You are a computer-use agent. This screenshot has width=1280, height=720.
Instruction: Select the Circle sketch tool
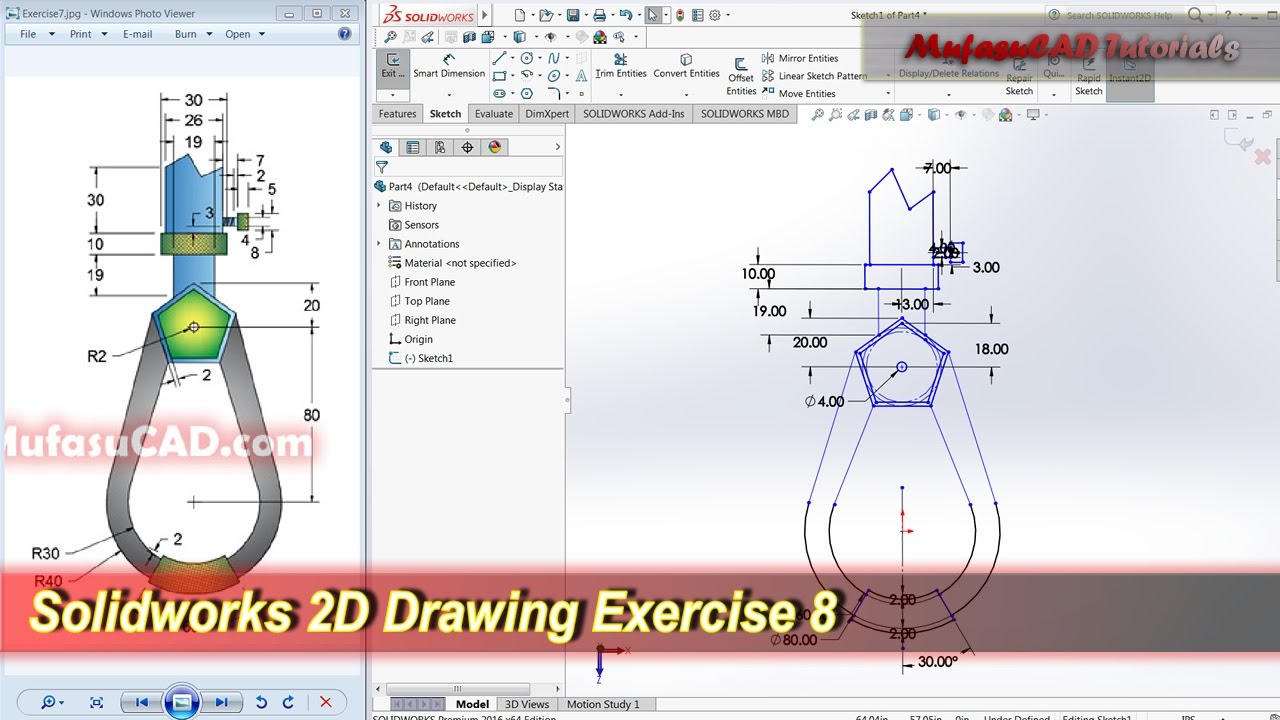pos(527,58)
